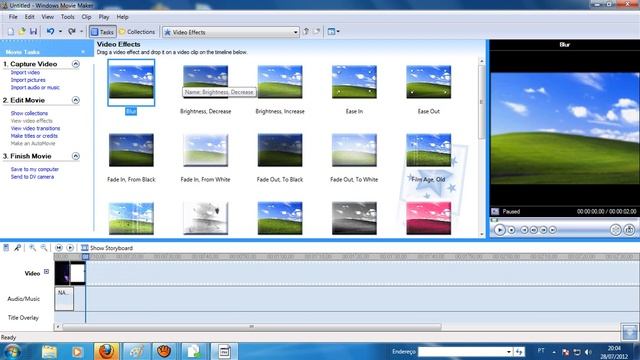Take picture from preview icon
Viewport: 640px width, 360px height.
pyautogui.click(x=629, y=230)
